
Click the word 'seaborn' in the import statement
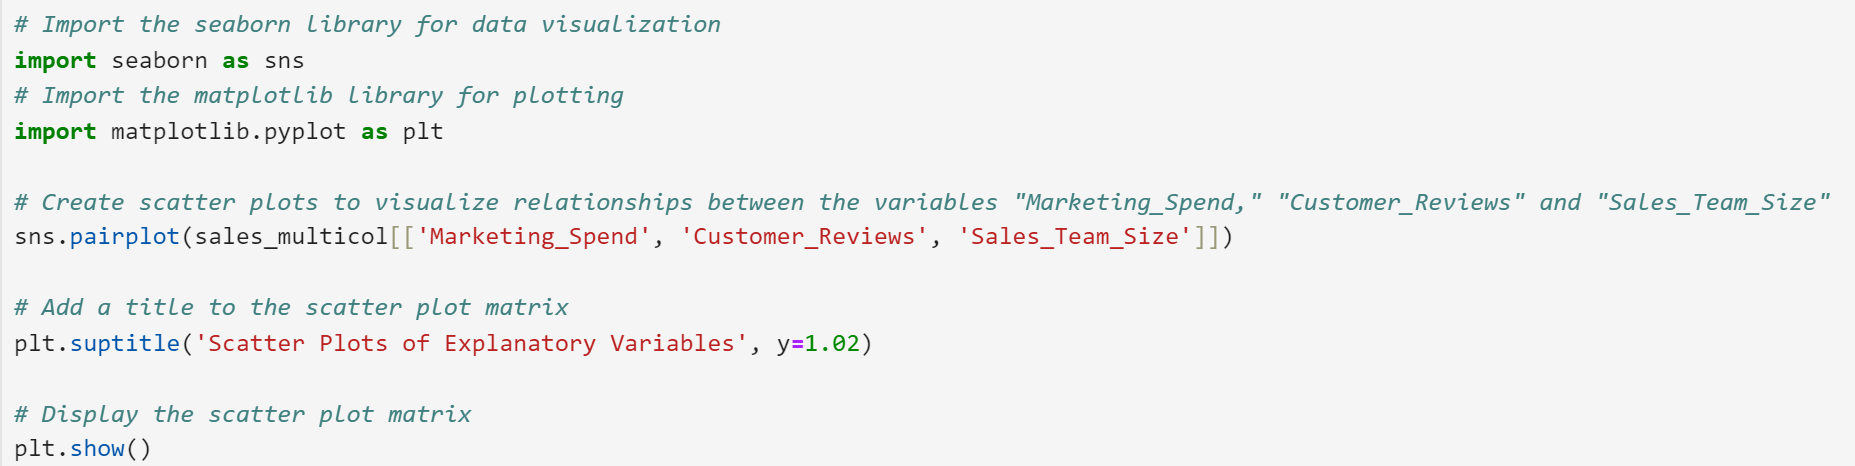coord(159,61)
